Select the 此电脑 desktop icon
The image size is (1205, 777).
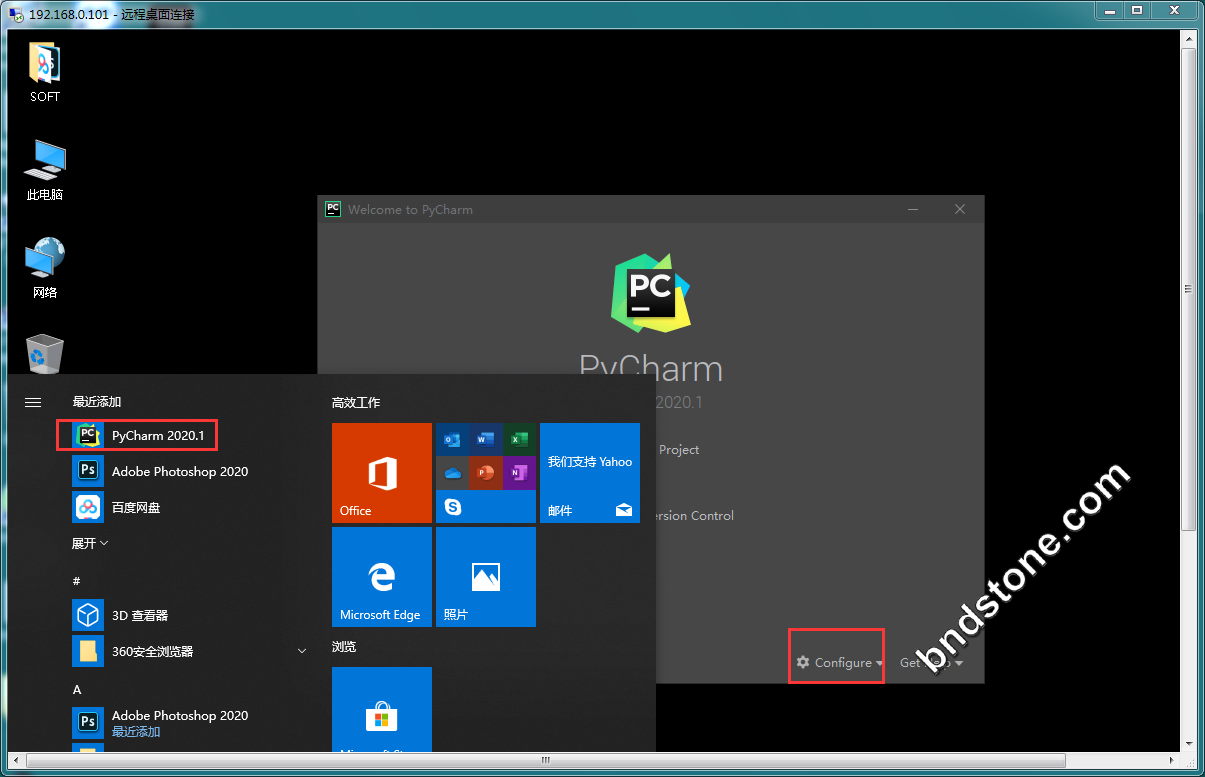(x=45, y=168)
